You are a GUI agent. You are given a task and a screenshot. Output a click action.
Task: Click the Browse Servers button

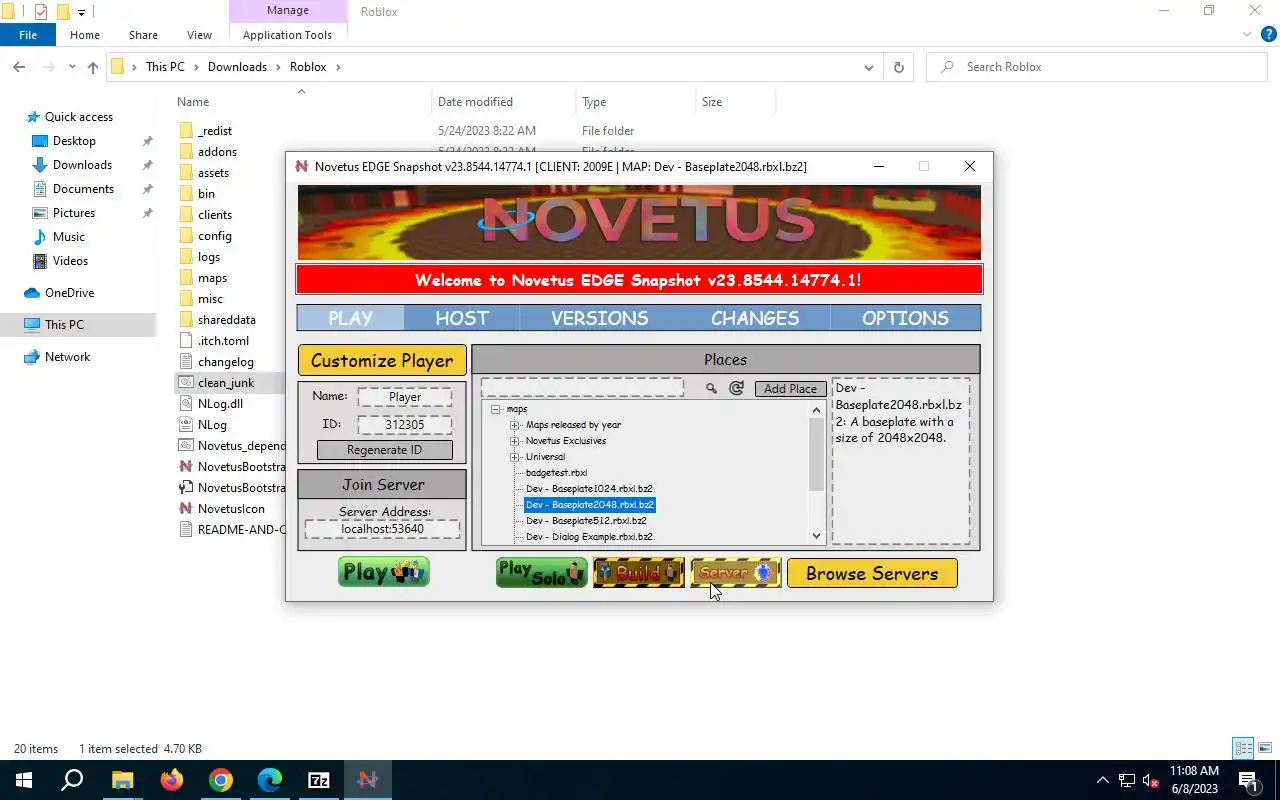(872, 573)
